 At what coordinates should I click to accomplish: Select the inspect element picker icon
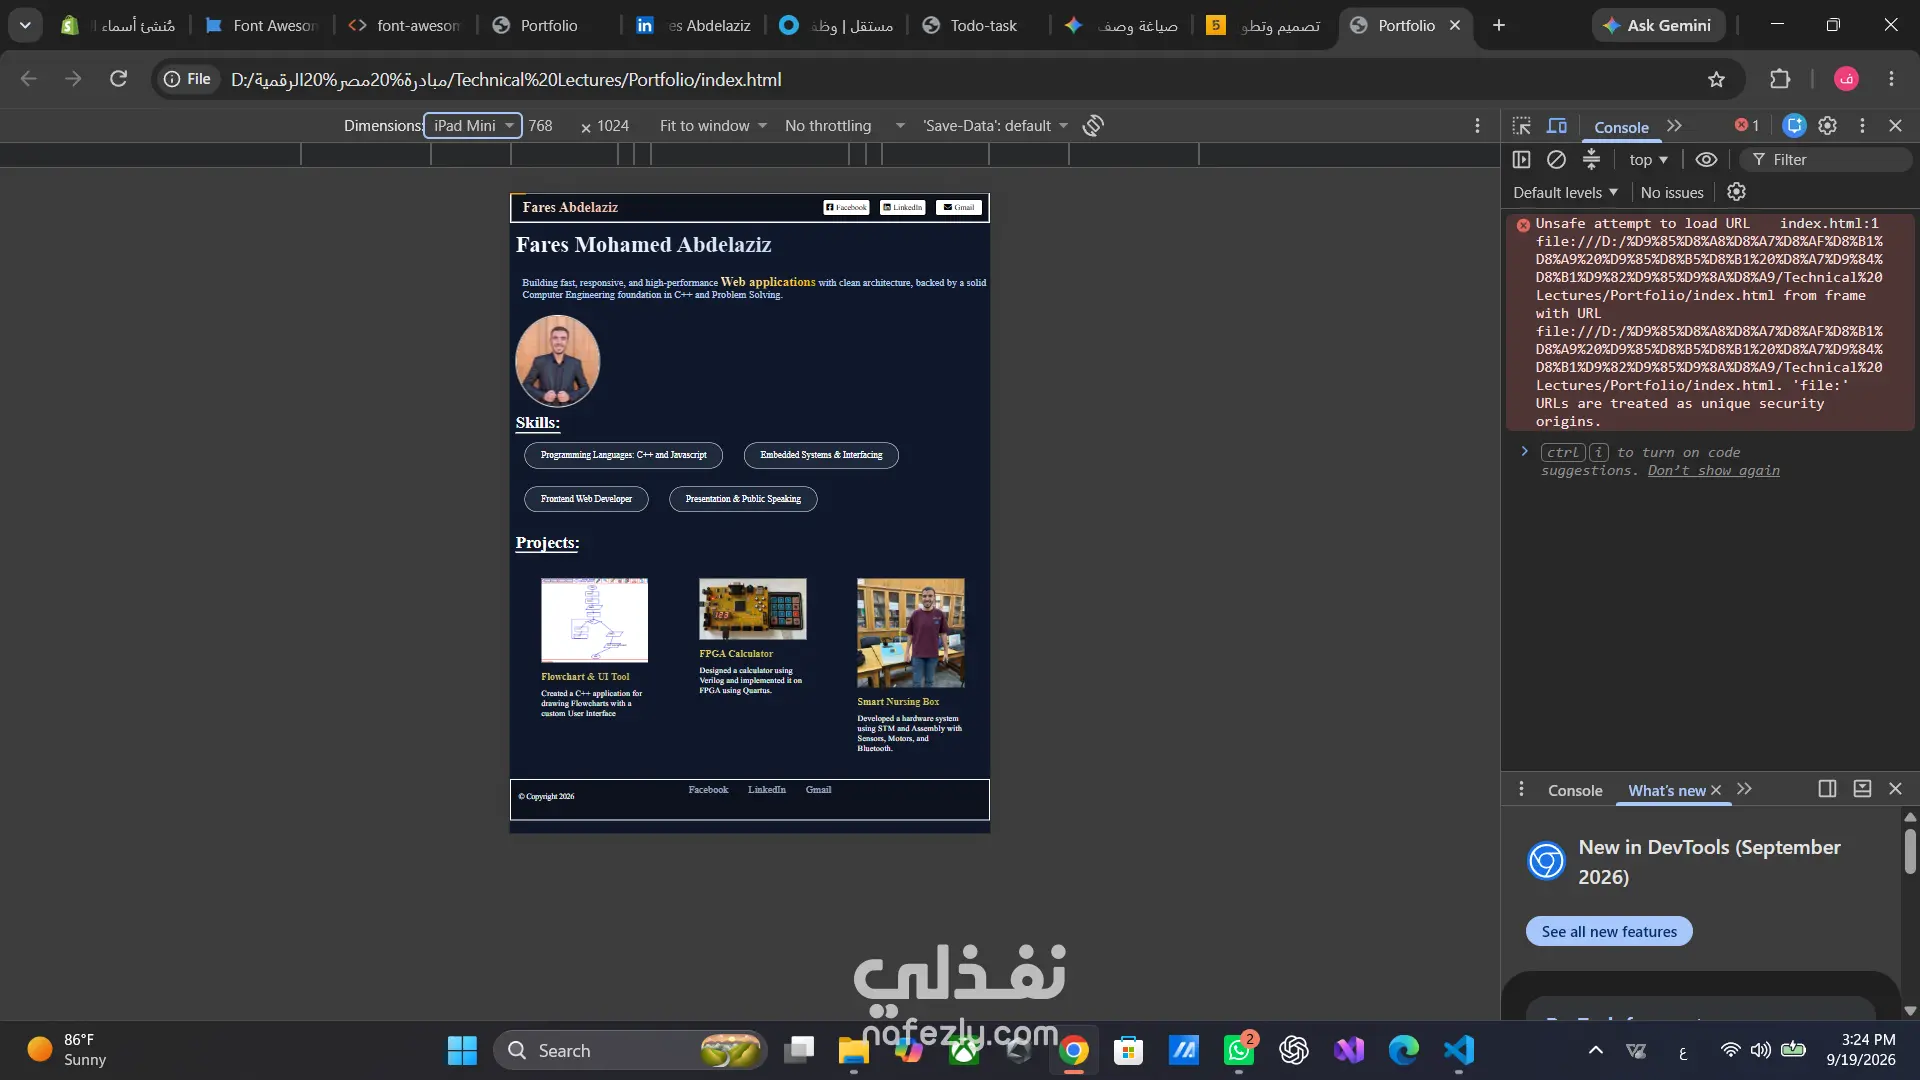[1521, 126]
